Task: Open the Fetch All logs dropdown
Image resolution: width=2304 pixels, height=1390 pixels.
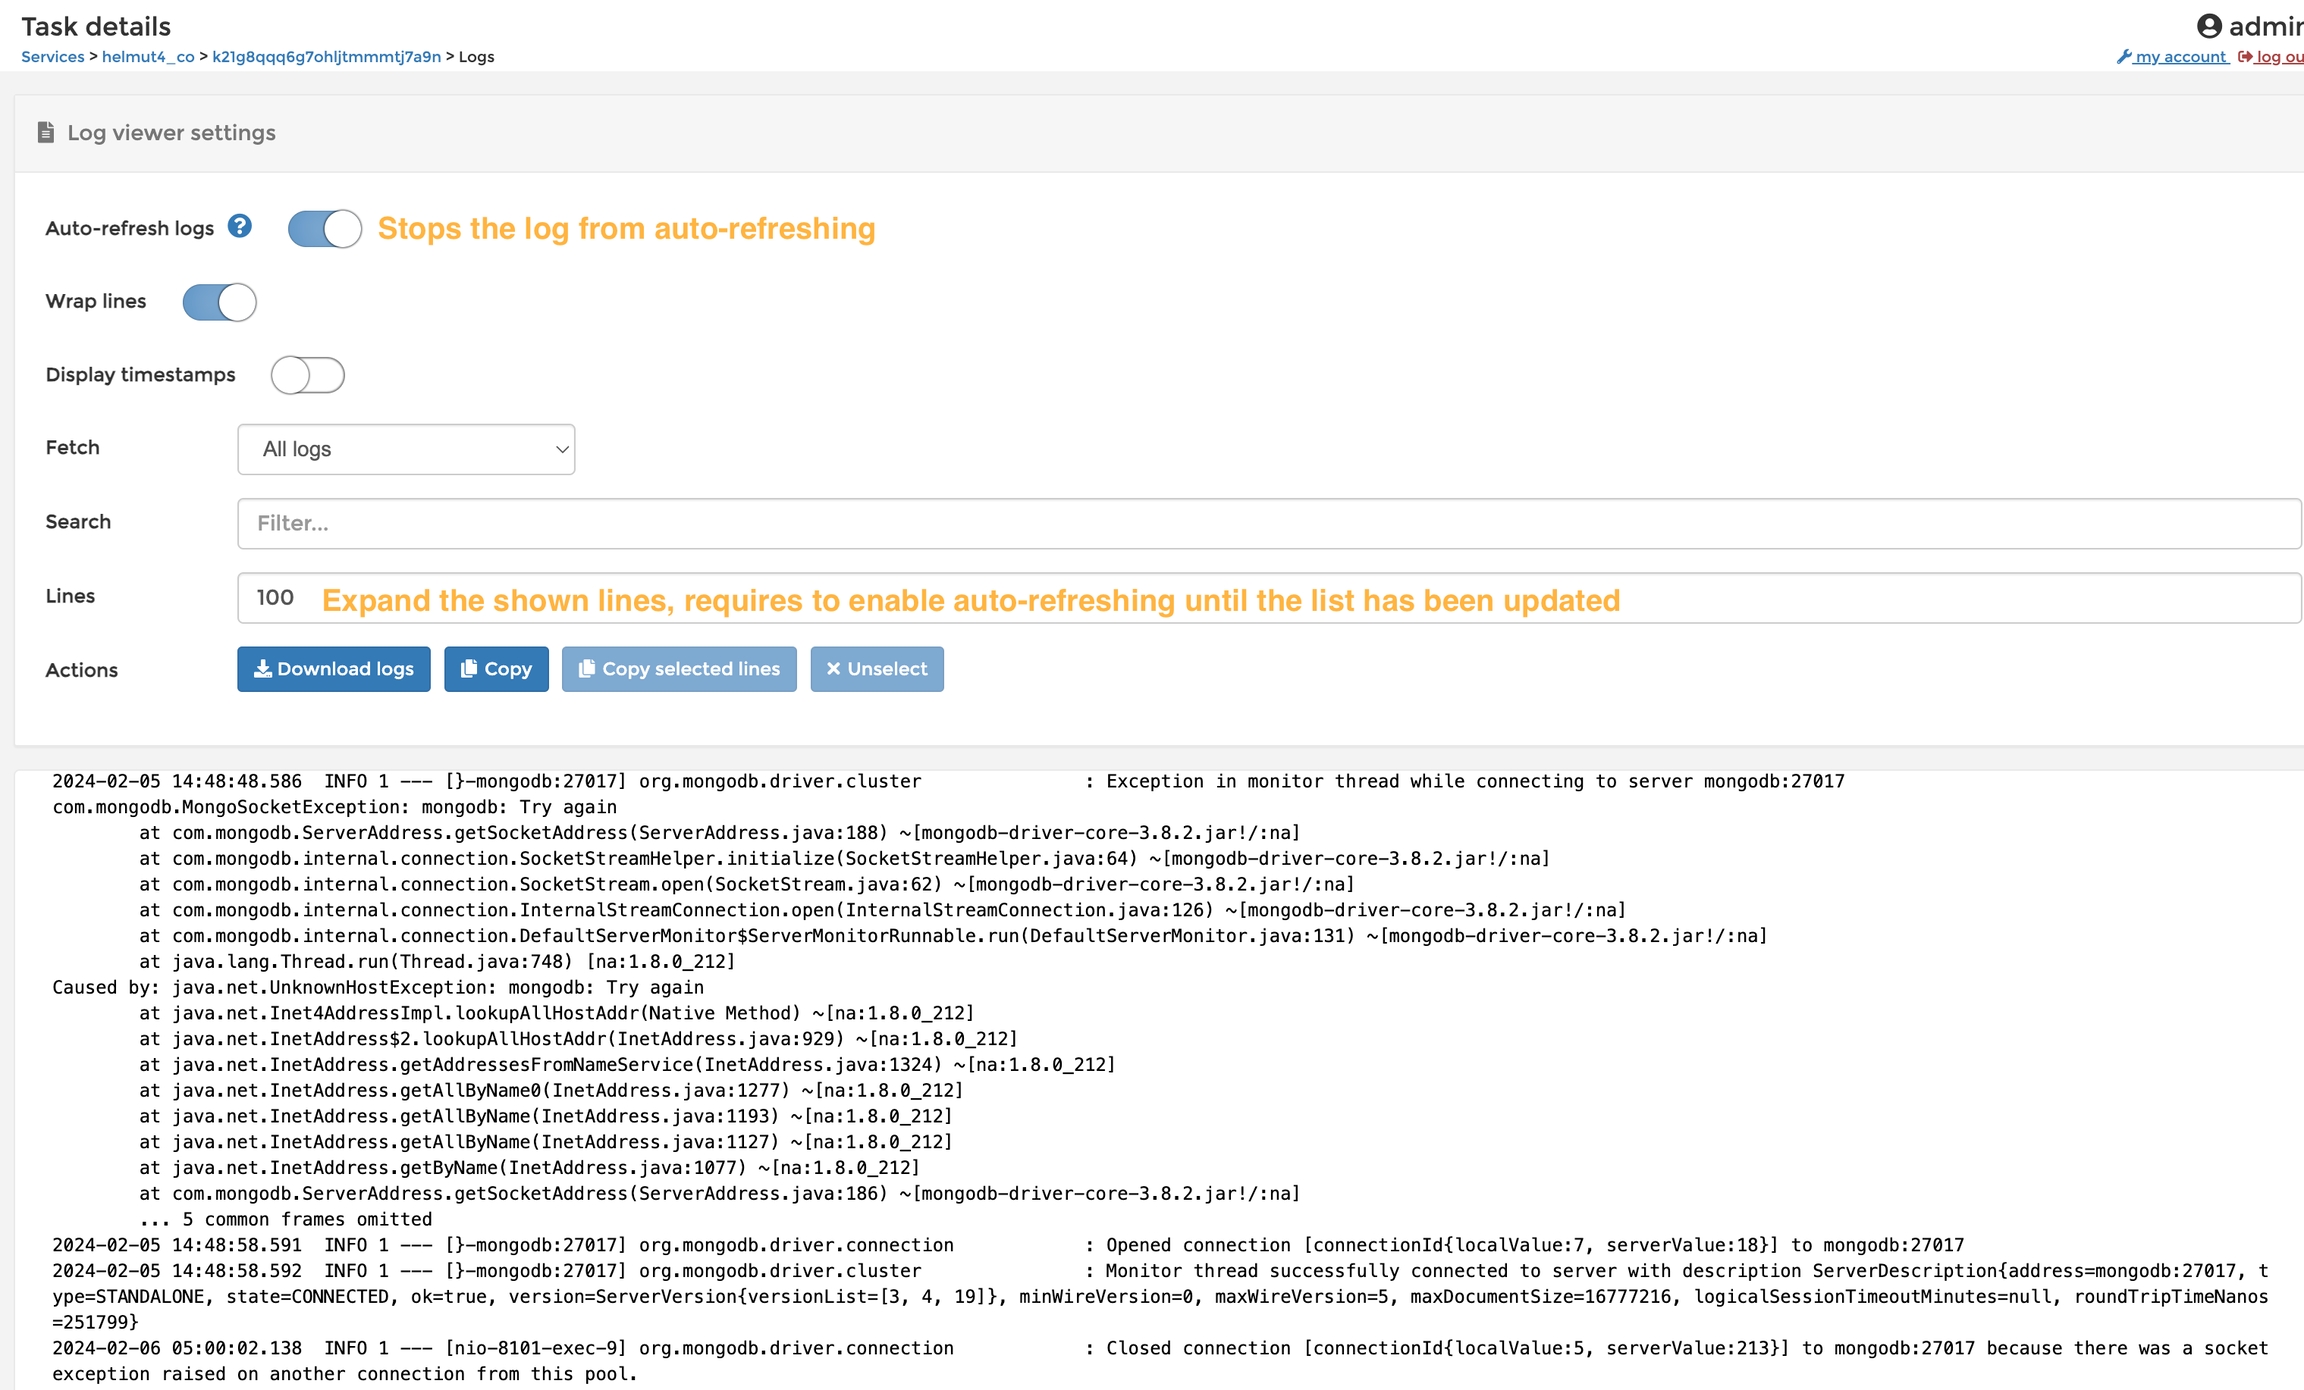Action: click(406, 449)
